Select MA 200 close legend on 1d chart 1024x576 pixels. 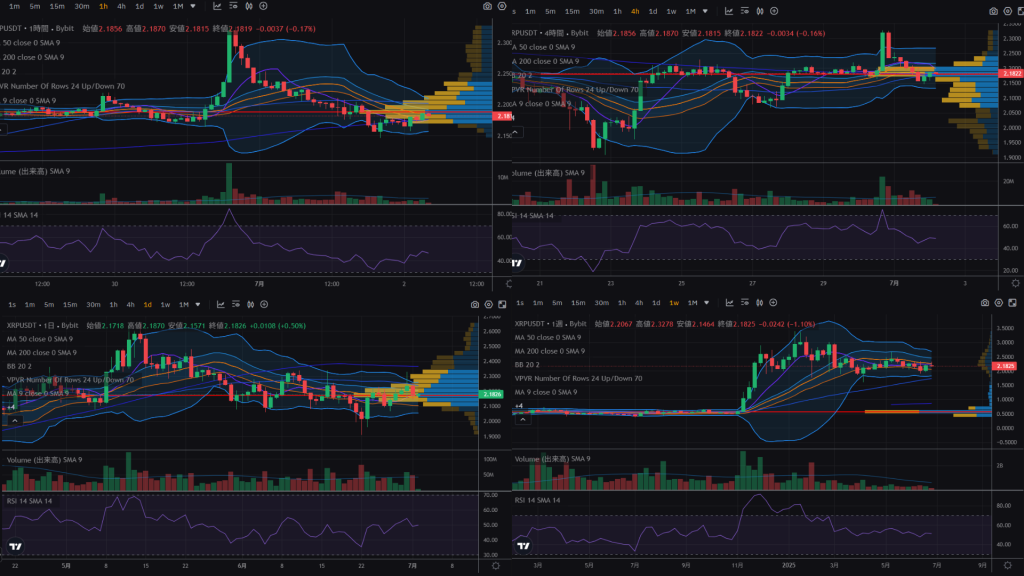point(42,353)
